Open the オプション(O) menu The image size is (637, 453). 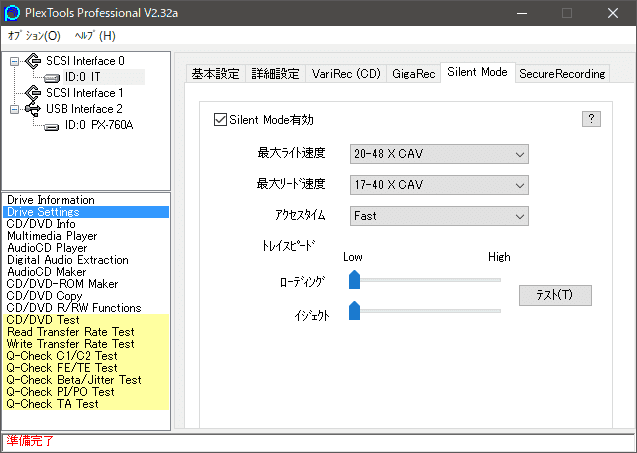pyautogui.click(x=34, y=36)
